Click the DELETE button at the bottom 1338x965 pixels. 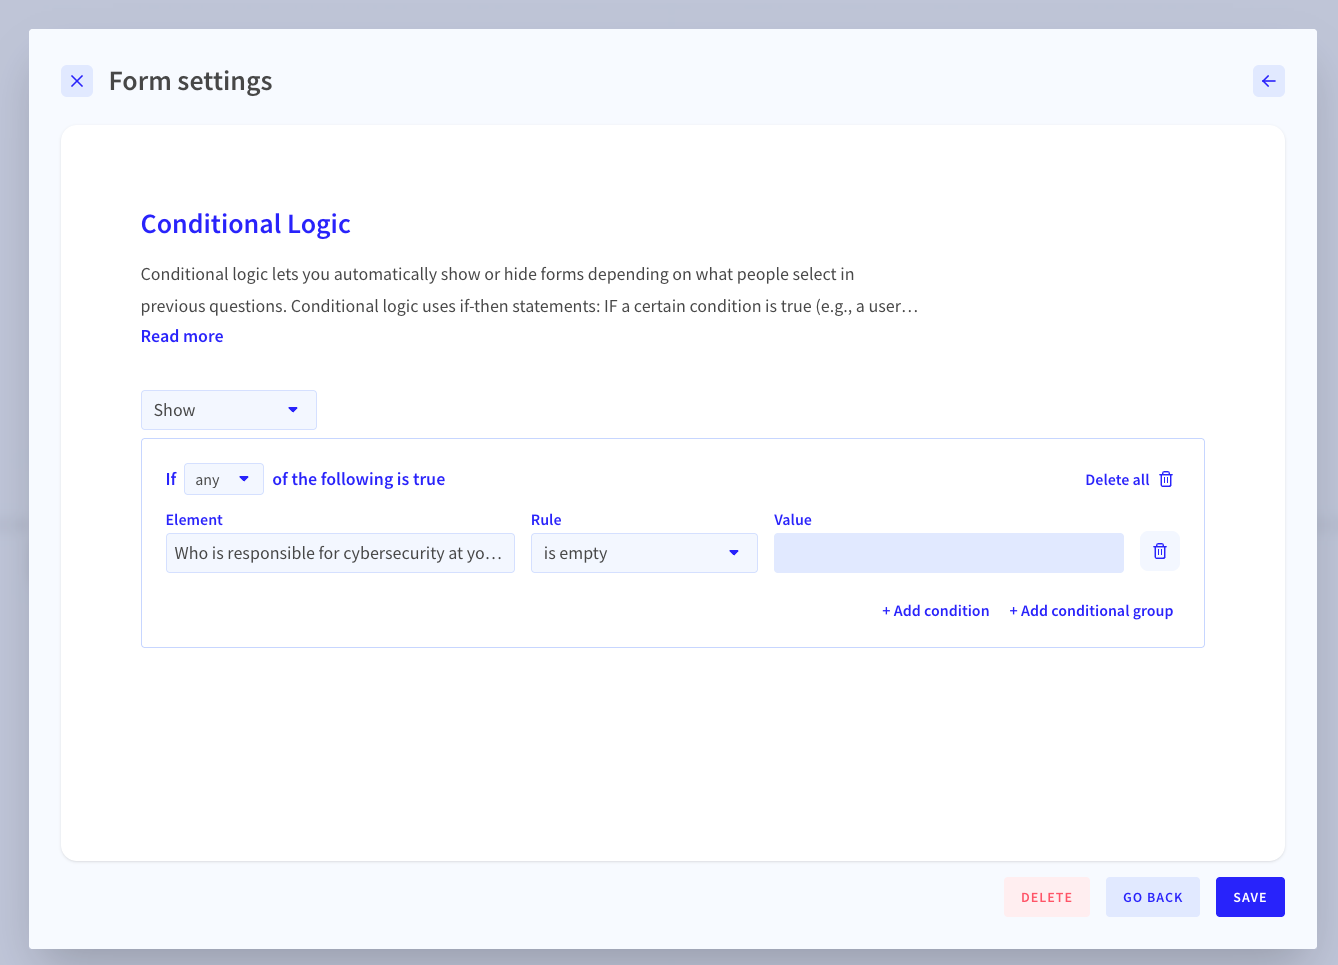pyautogui.click(x=1047, y=897)
